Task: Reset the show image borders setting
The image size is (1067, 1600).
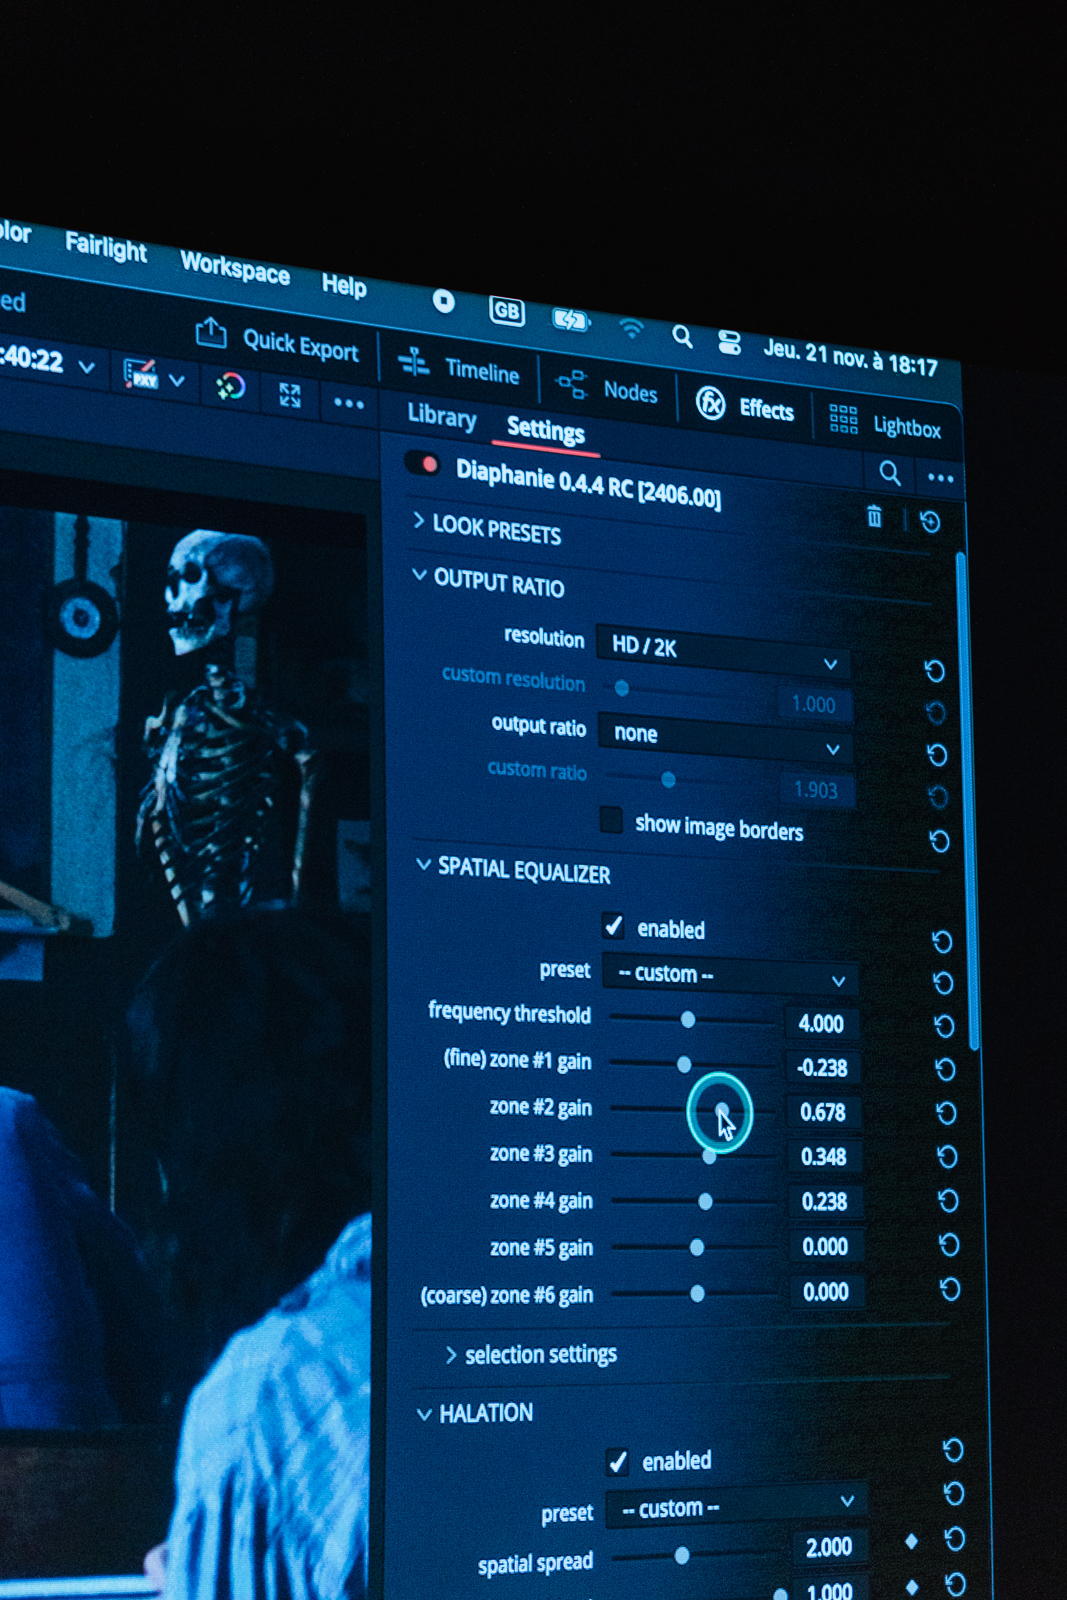Action: [939, 841]
